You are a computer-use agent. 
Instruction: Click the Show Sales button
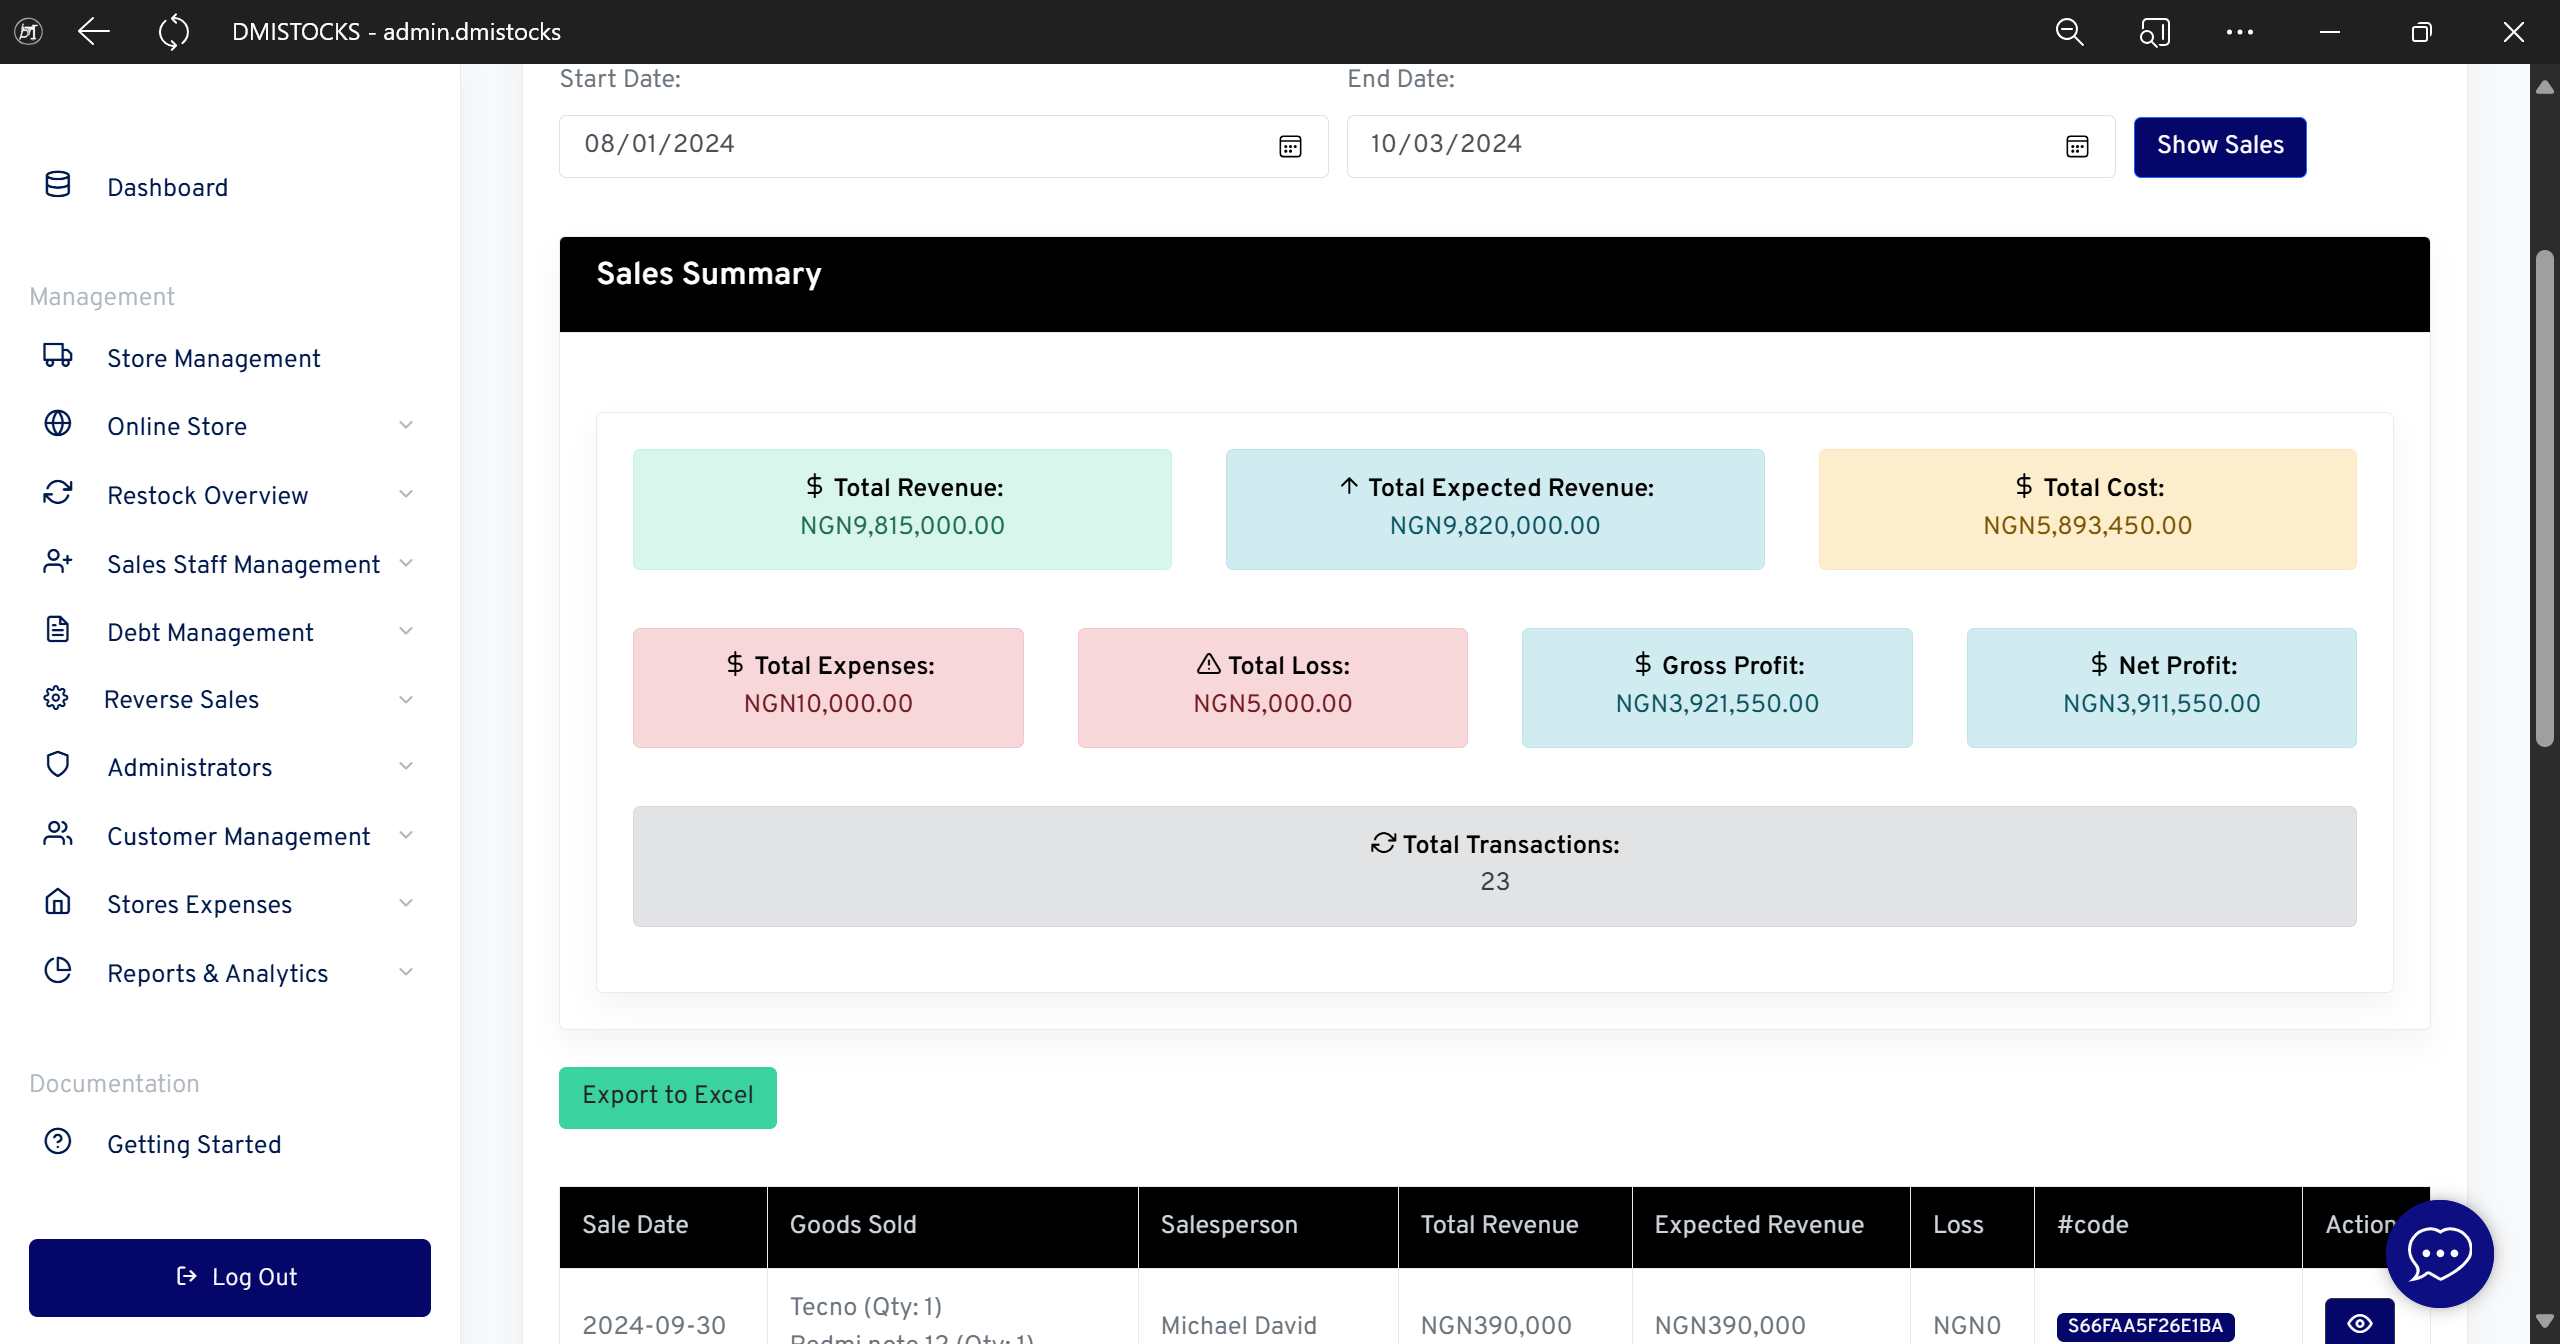pyautogui.click(x=2219, y=146)
